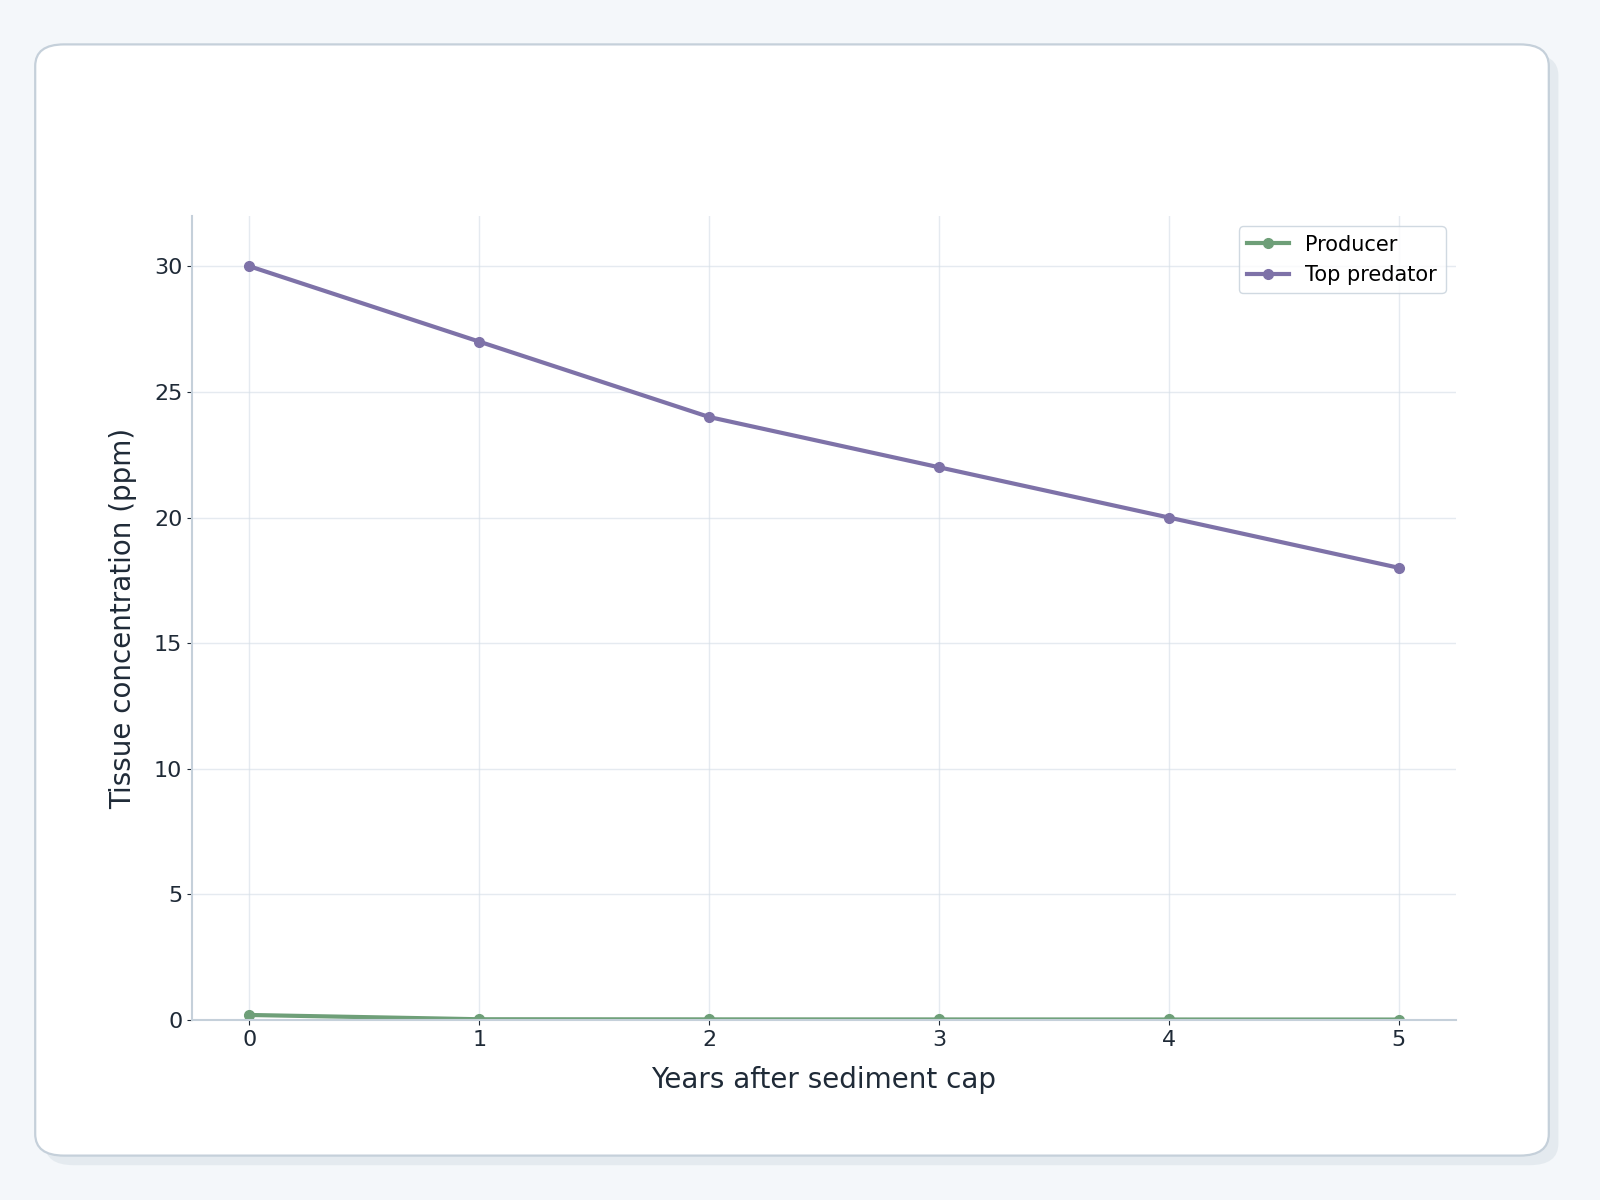1600x1200 pixels.
Task: Select Top predator data point at year 1
Action: click(x=479, y=342)
